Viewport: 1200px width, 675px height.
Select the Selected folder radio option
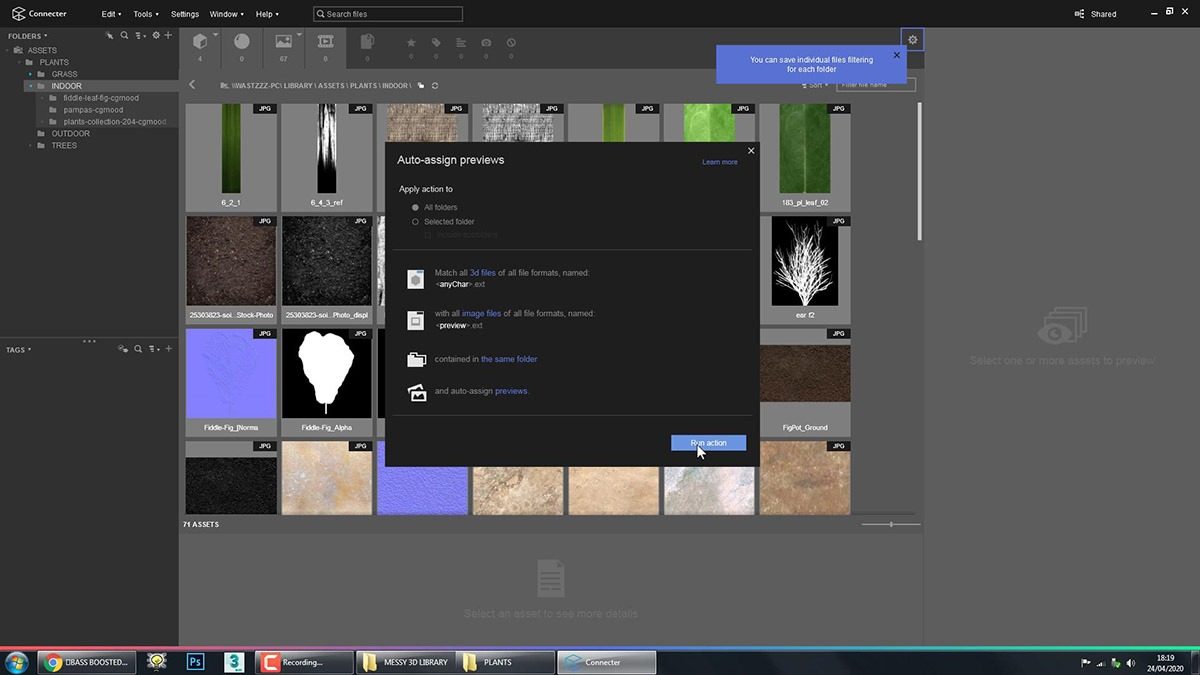coord(415,221)
